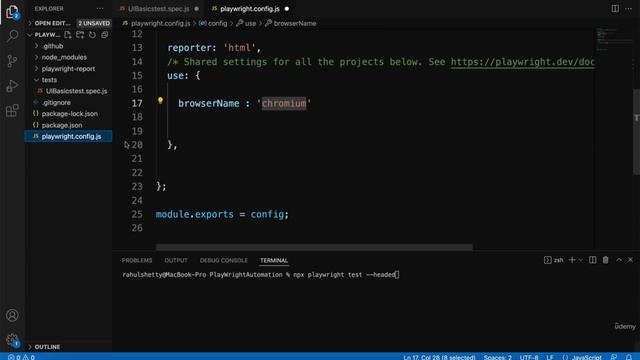Screen dimensions: 640x360
Task: Add a new terminal with plus icon
Action: click(x=572, y=260)
